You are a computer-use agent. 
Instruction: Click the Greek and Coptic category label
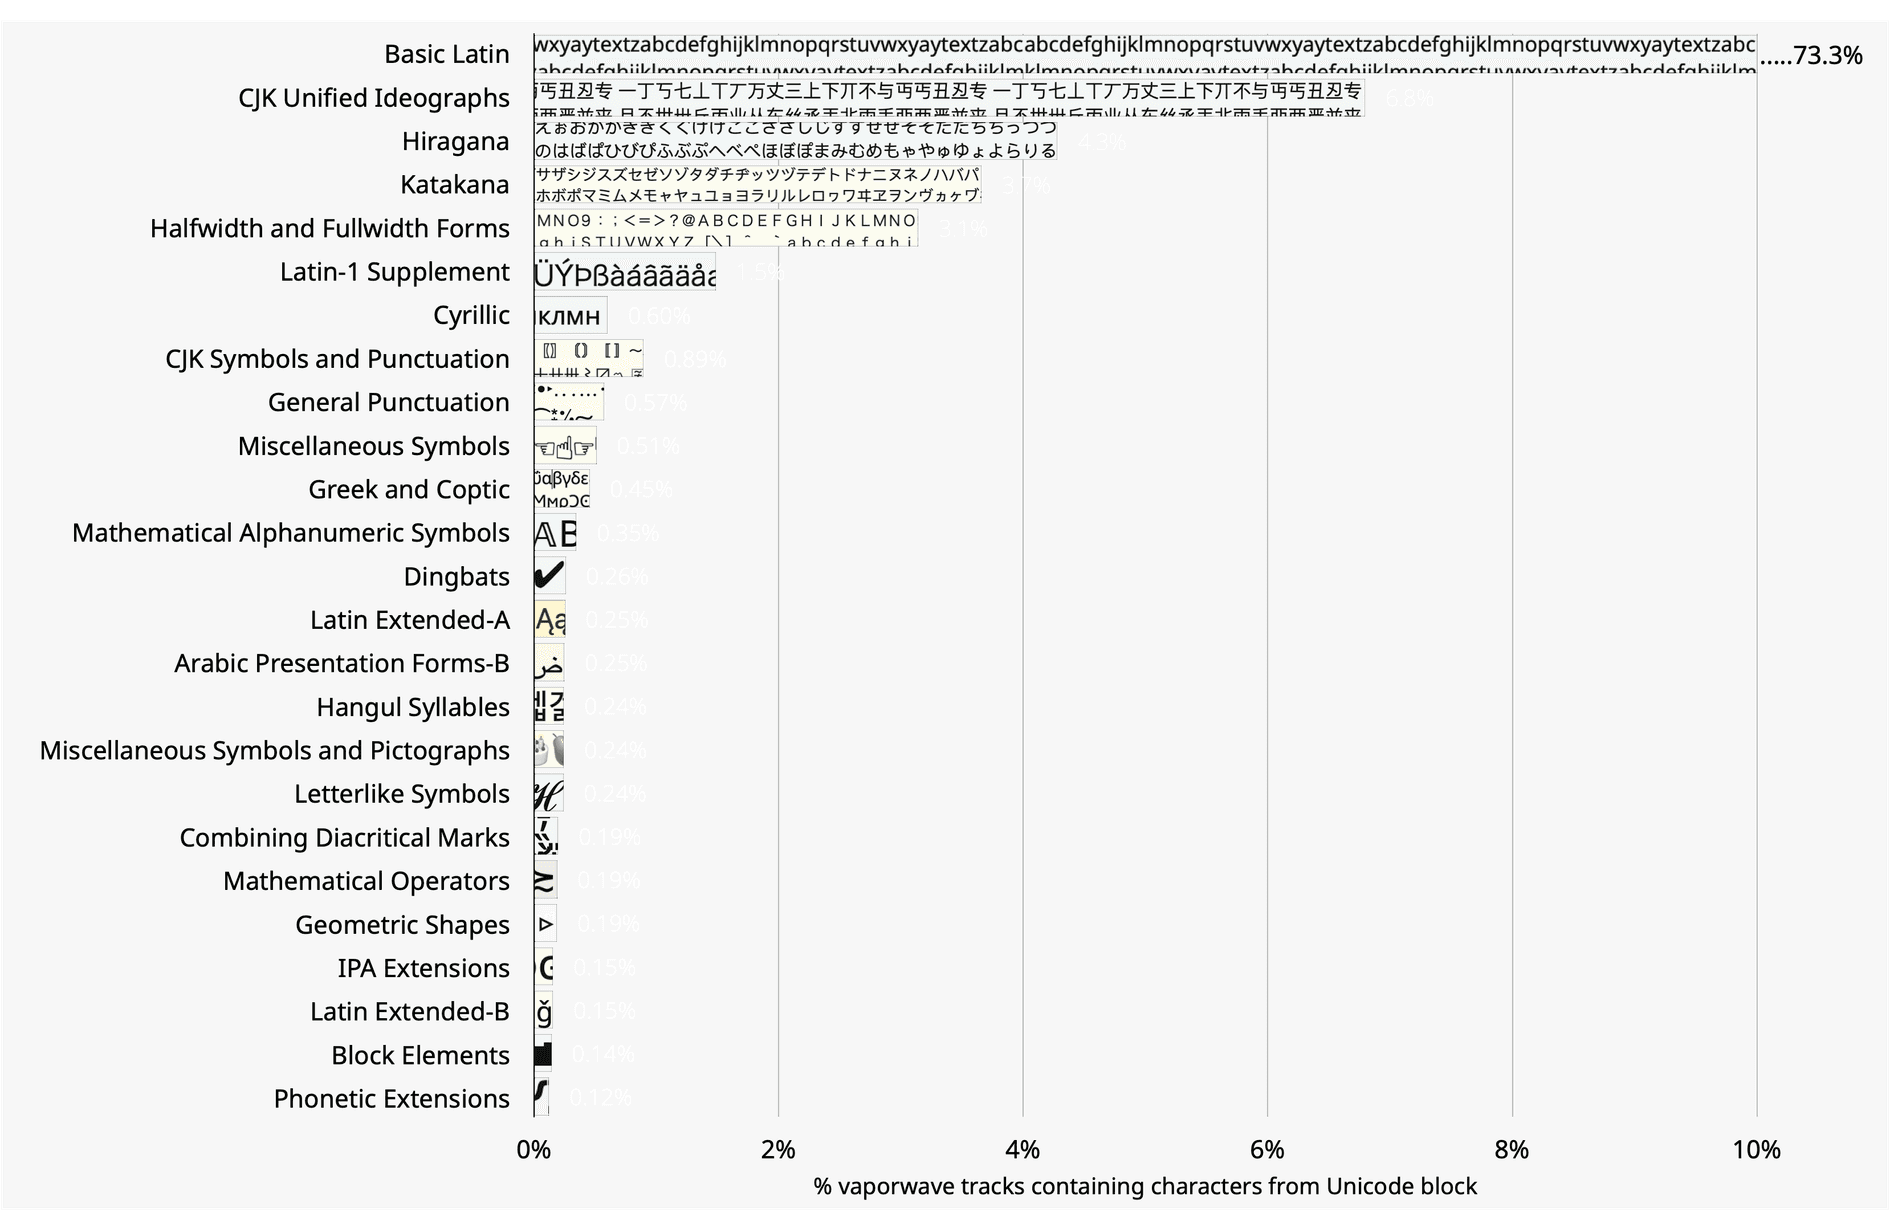pos(408,489)
